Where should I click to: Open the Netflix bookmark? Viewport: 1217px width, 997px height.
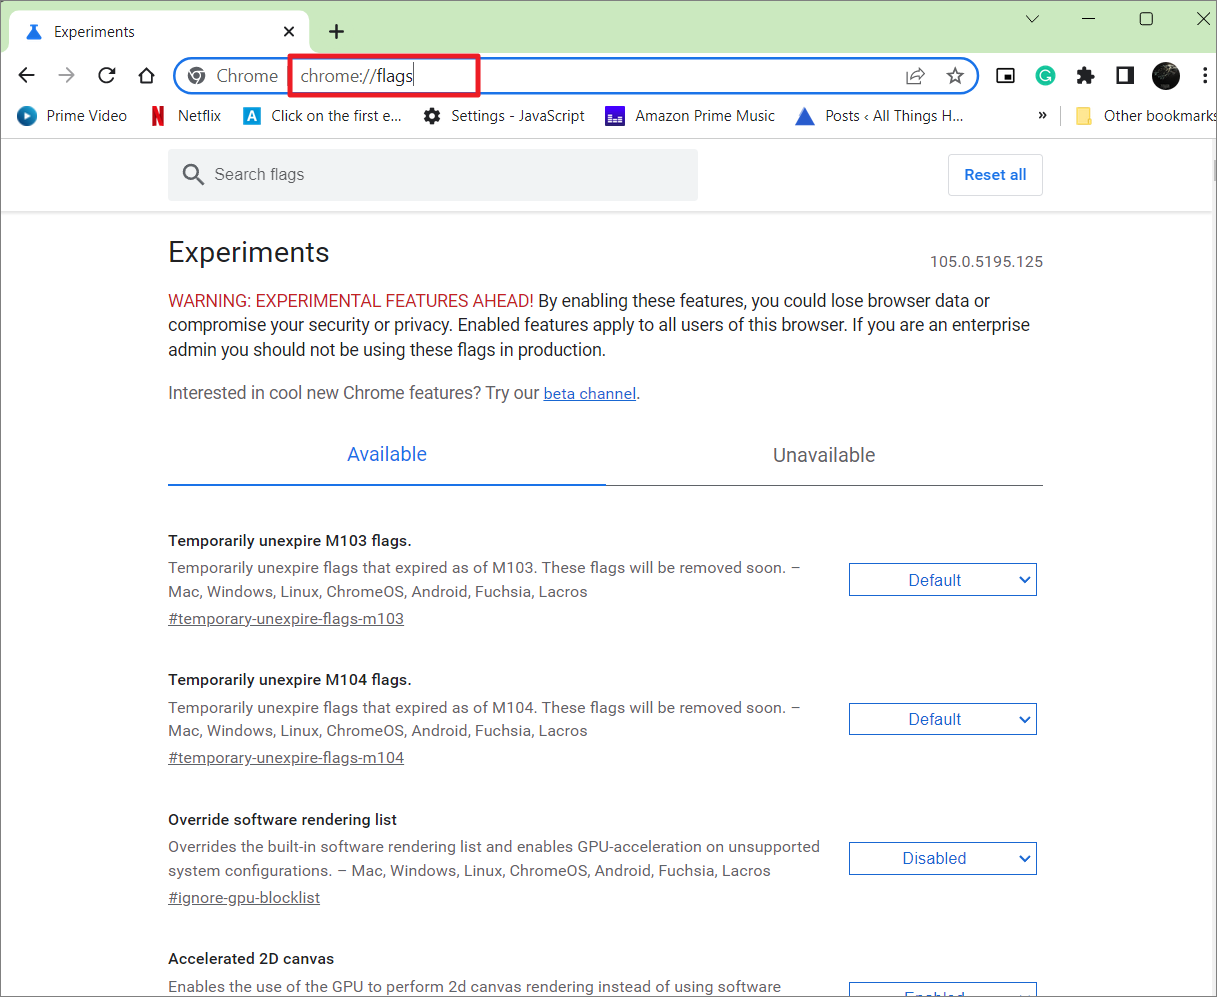185,116
